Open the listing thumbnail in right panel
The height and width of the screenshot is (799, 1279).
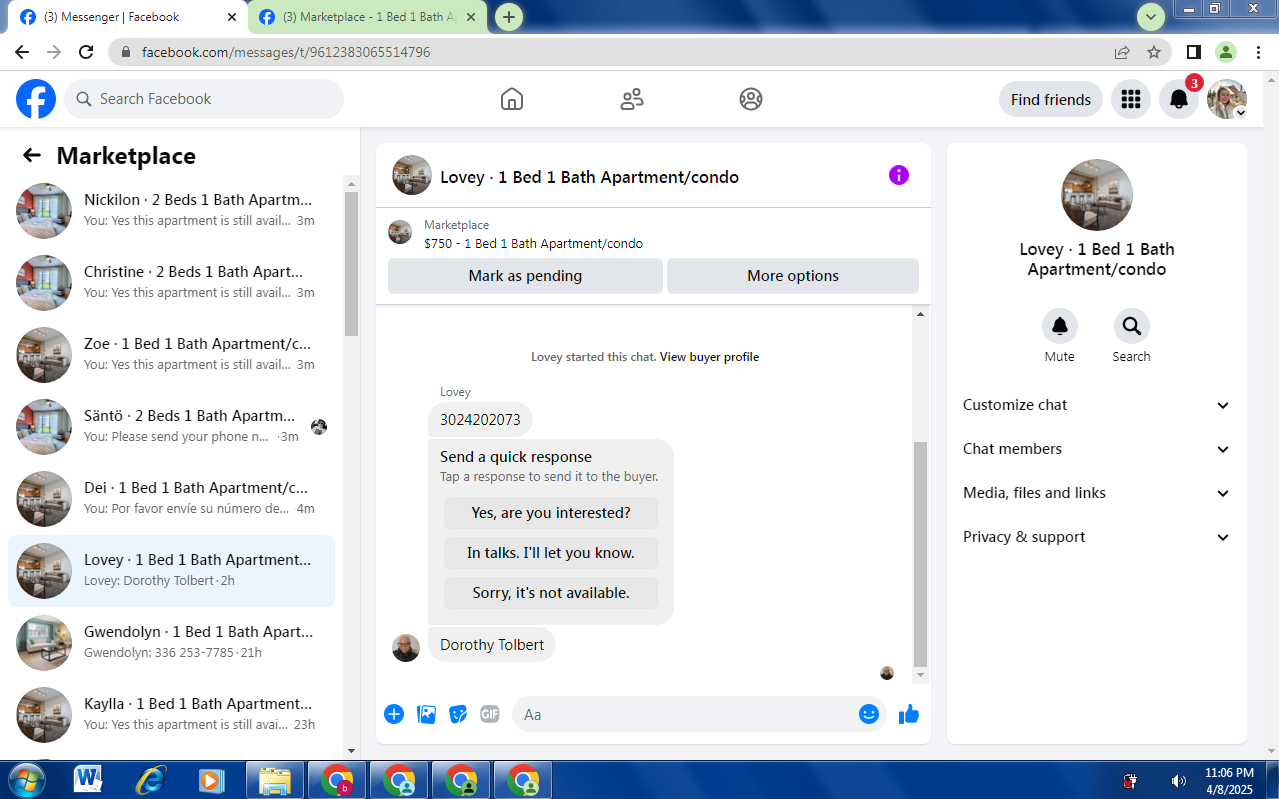tap(1097, 195)
